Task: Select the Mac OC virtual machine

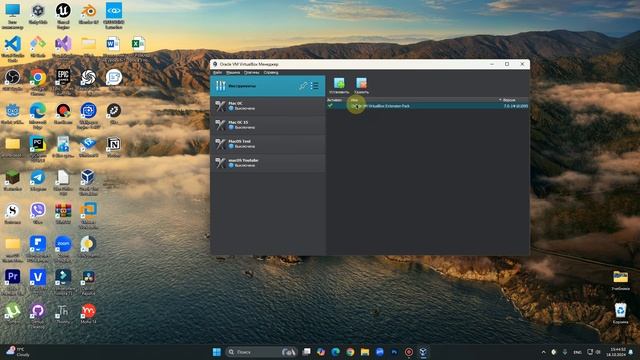Action: (x=268, y=106)
